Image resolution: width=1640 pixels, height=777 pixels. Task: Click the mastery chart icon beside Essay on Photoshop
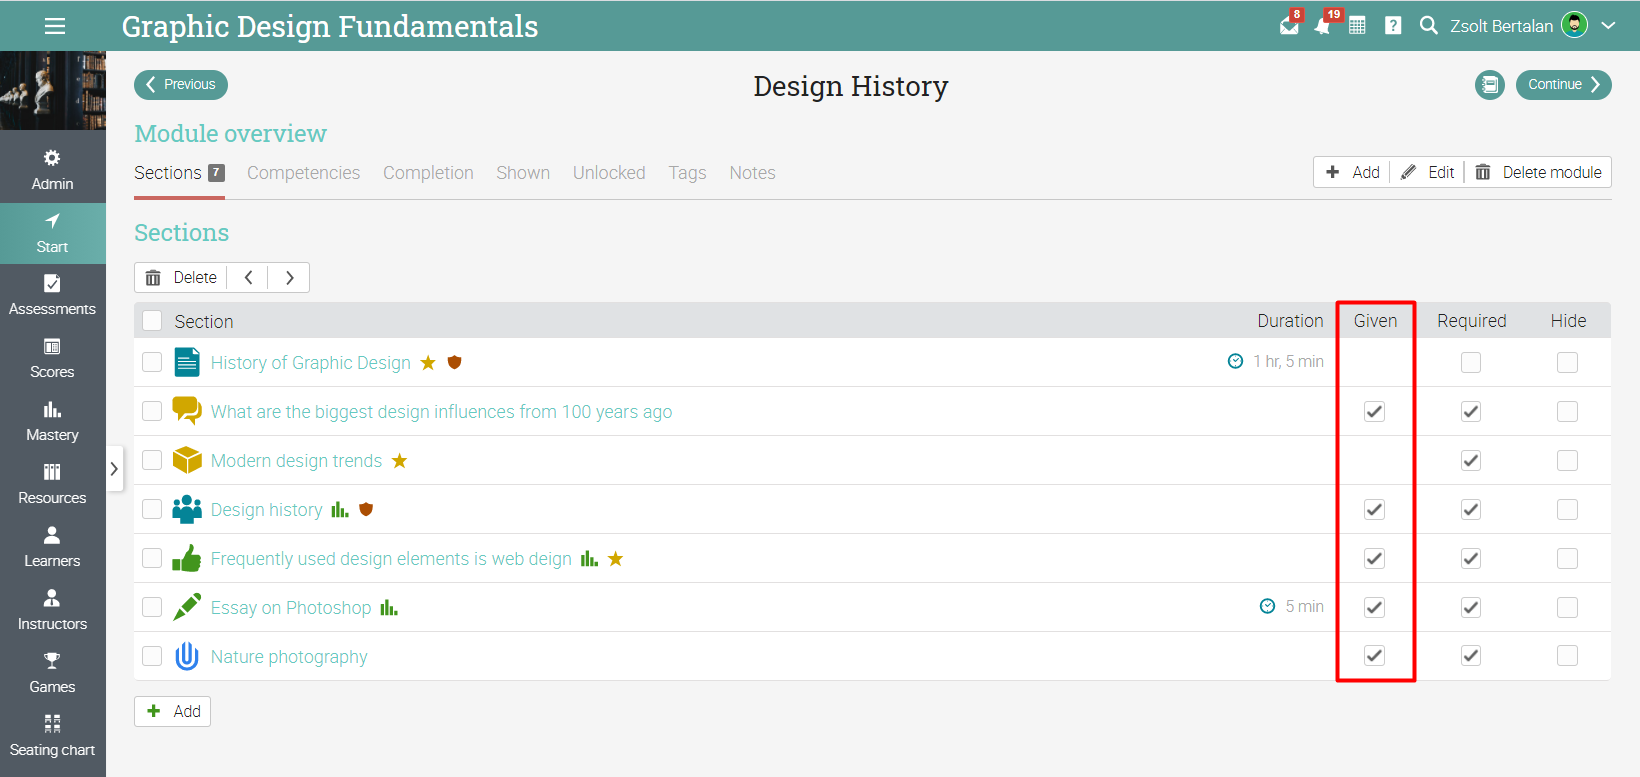click(389, 608)
